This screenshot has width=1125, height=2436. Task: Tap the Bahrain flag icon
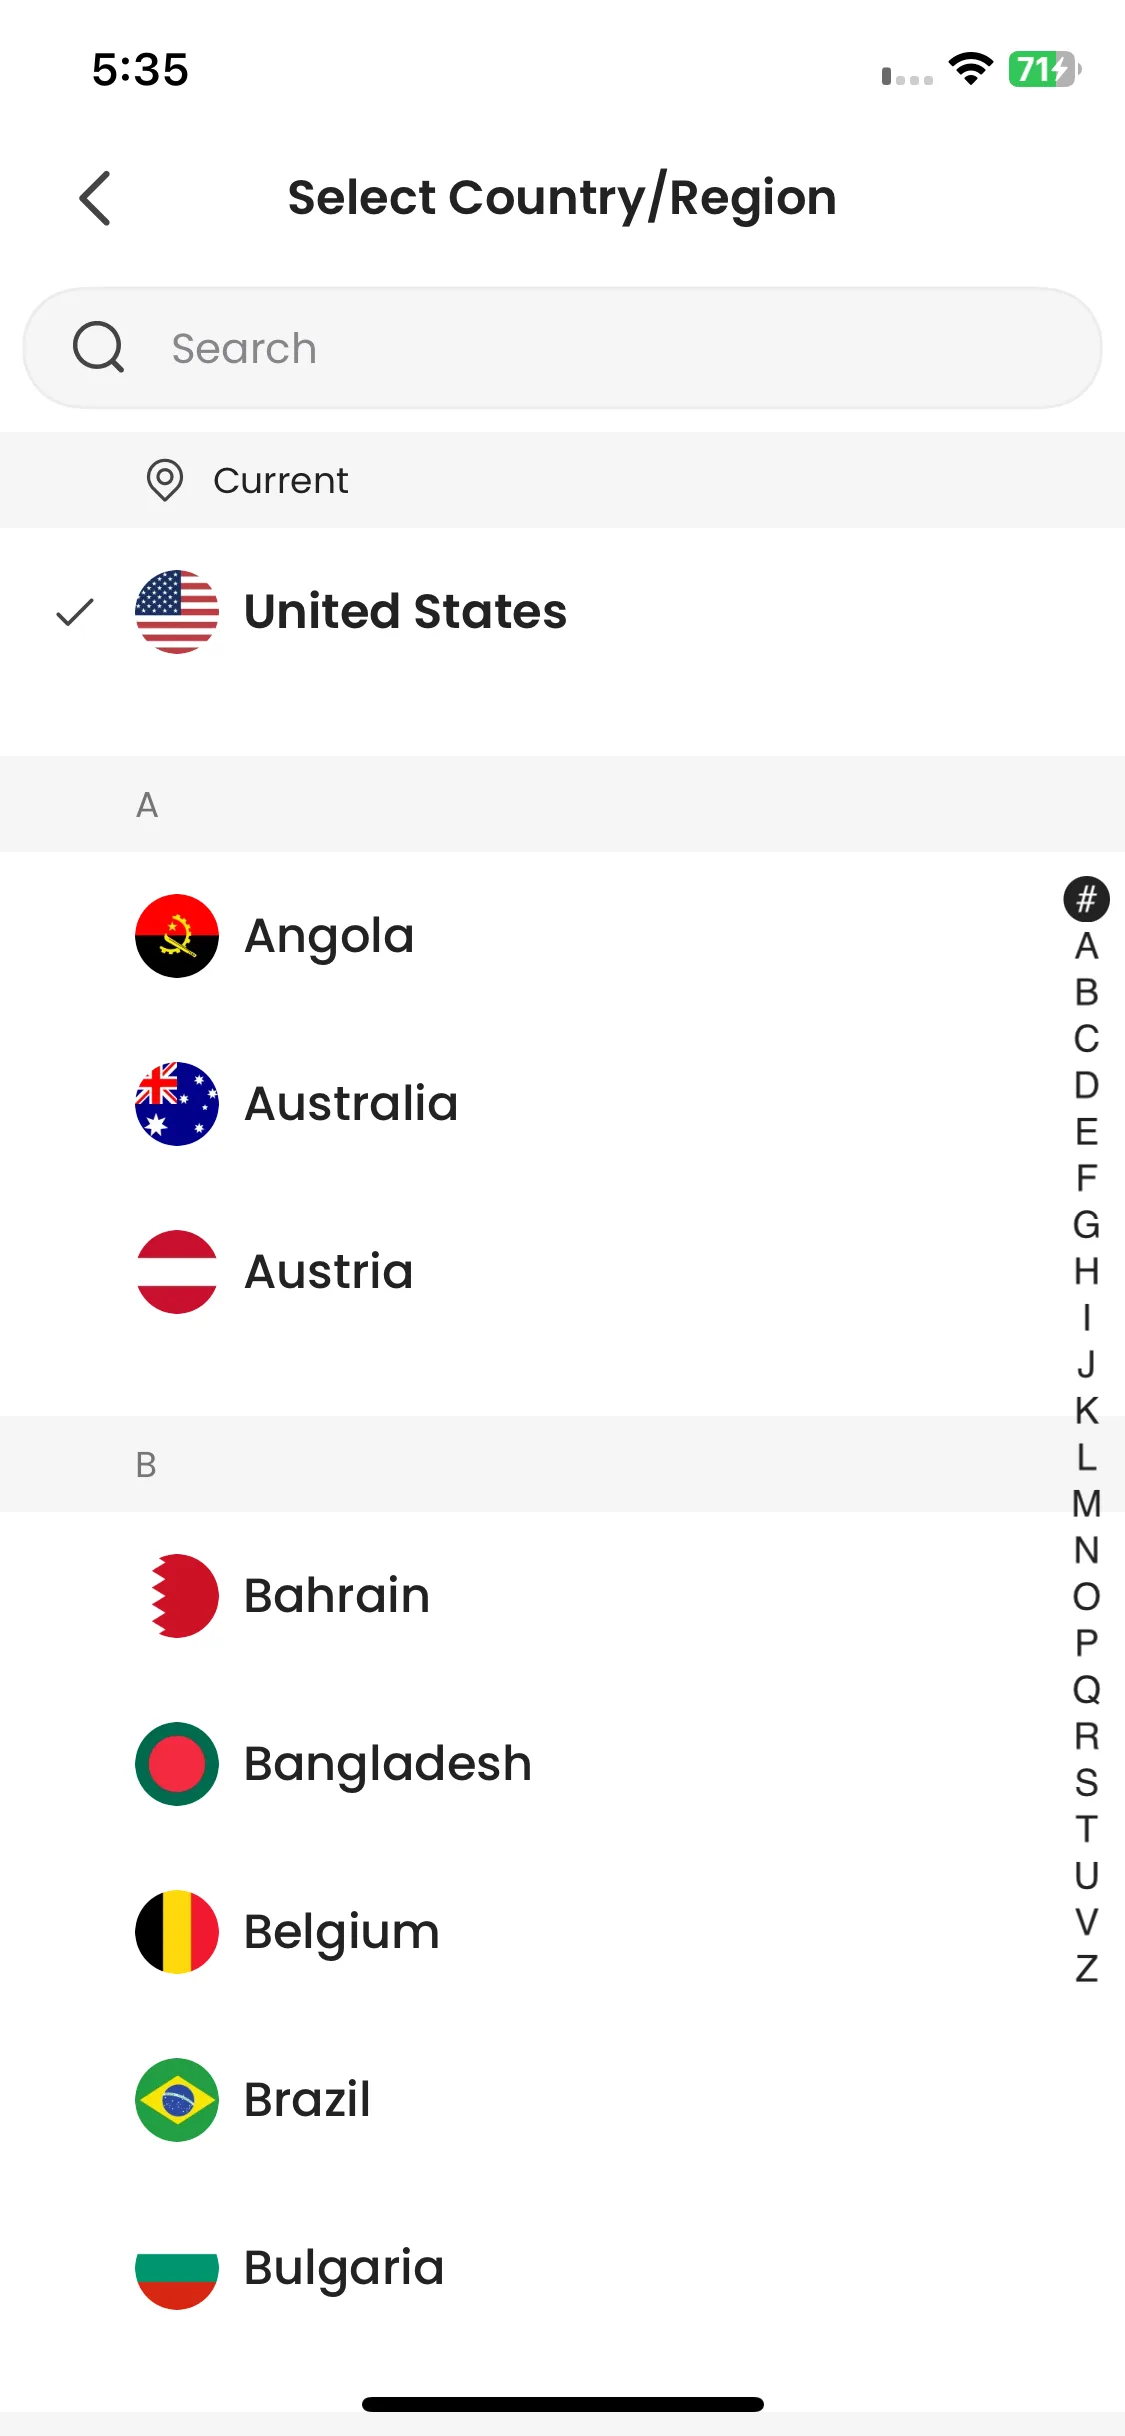[x=177, y=1596]
